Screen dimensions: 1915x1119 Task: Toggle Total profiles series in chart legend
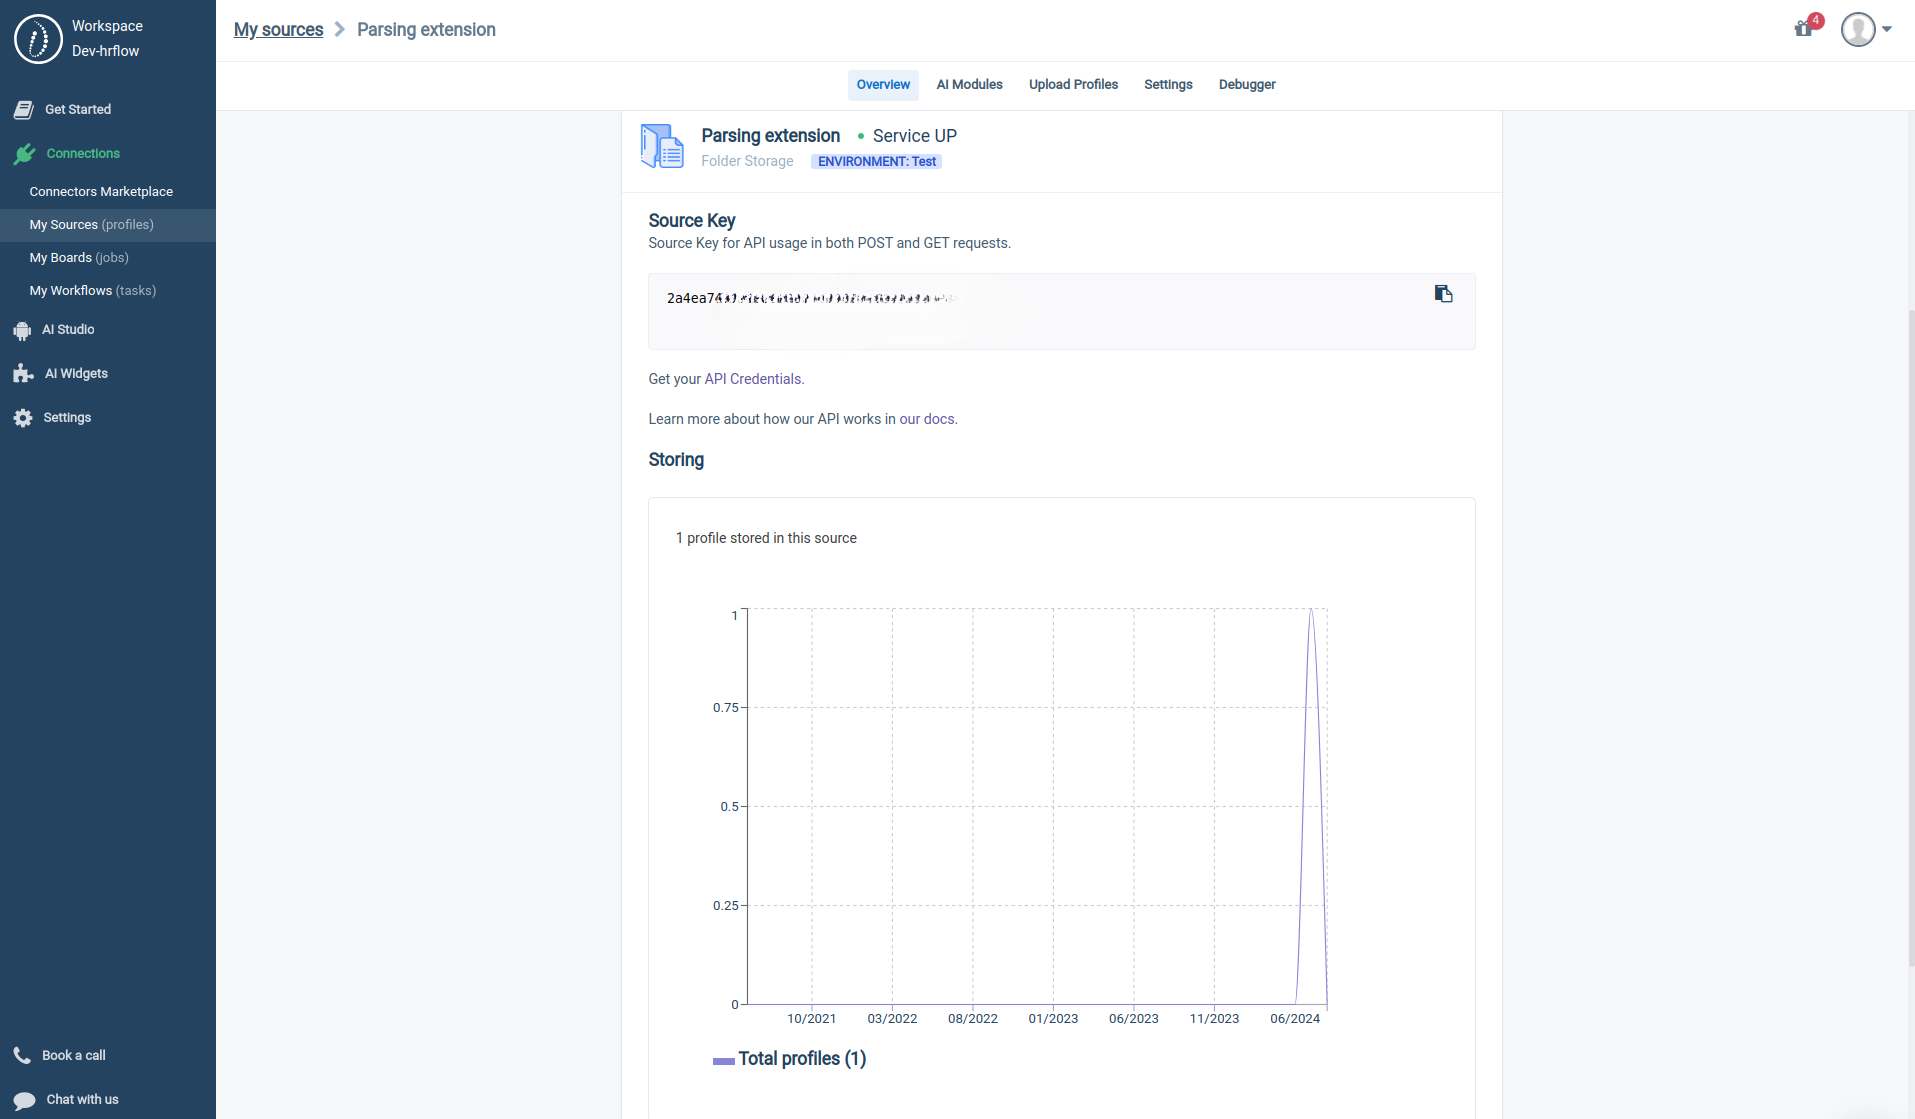[789, 1058]
